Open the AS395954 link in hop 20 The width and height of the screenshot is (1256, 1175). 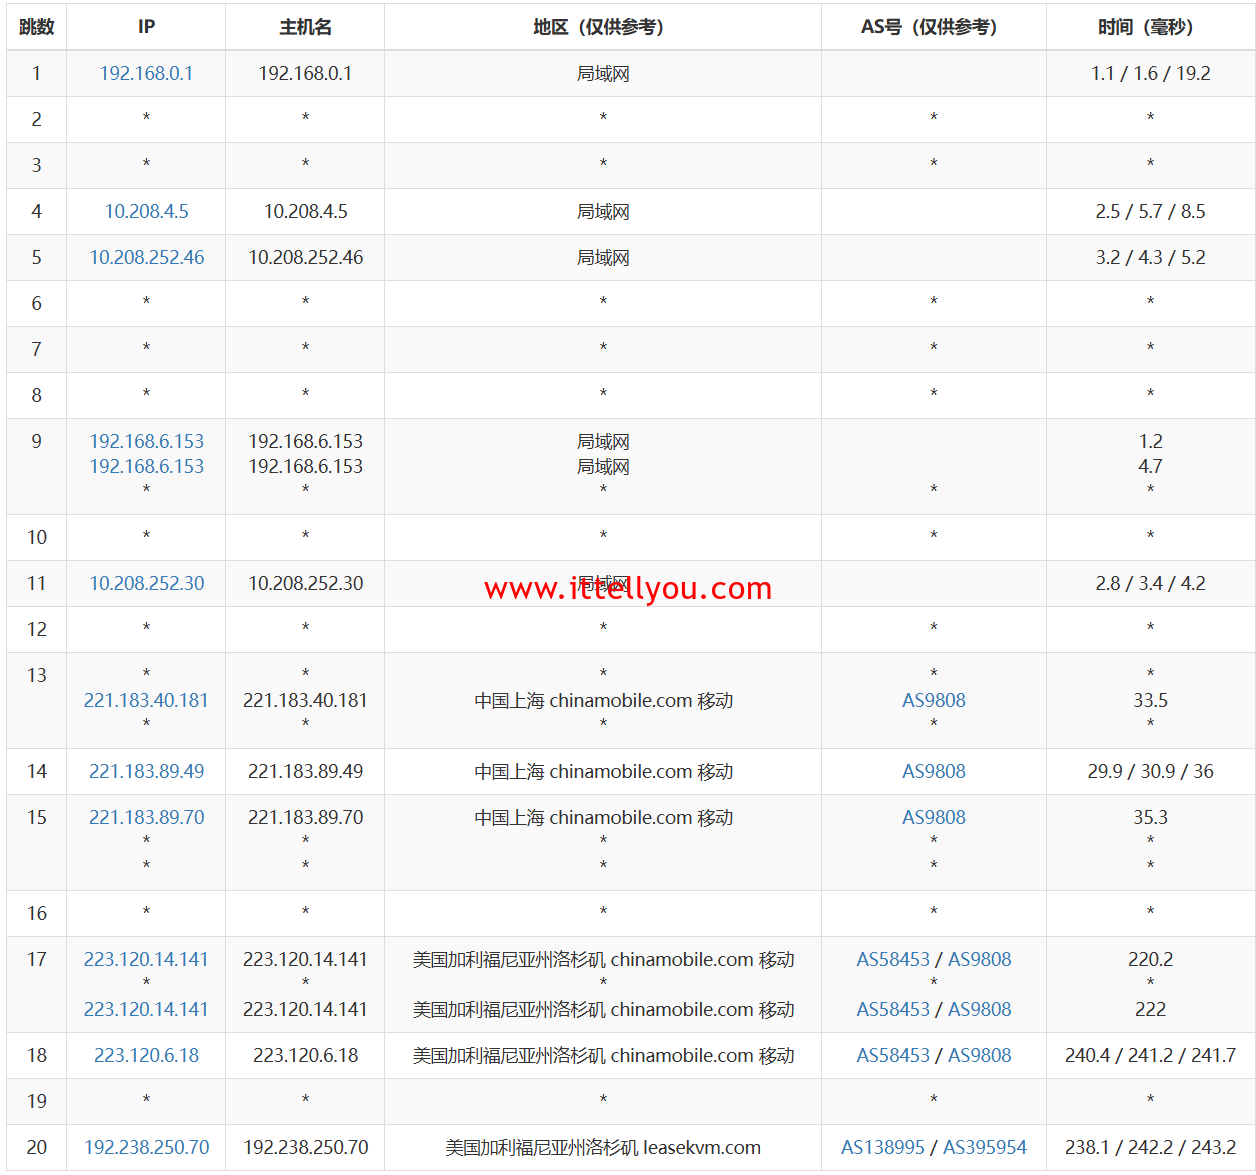click(985, 1147)
